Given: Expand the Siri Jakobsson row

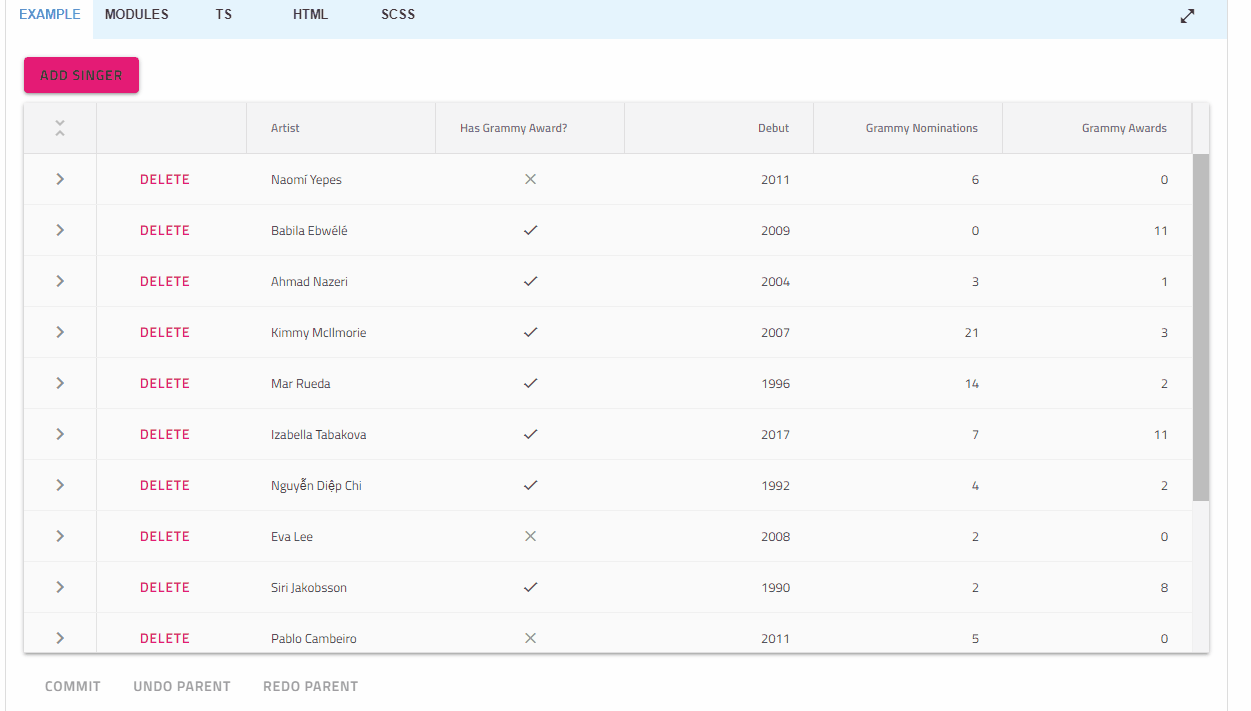Looking at the screenshot, I should tap(59, 587).
